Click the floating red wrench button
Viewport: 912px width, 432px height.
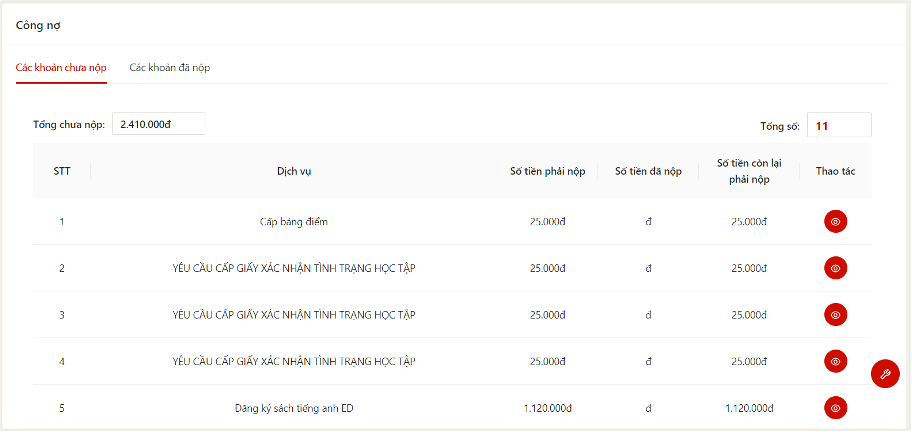tap(885, 374)
